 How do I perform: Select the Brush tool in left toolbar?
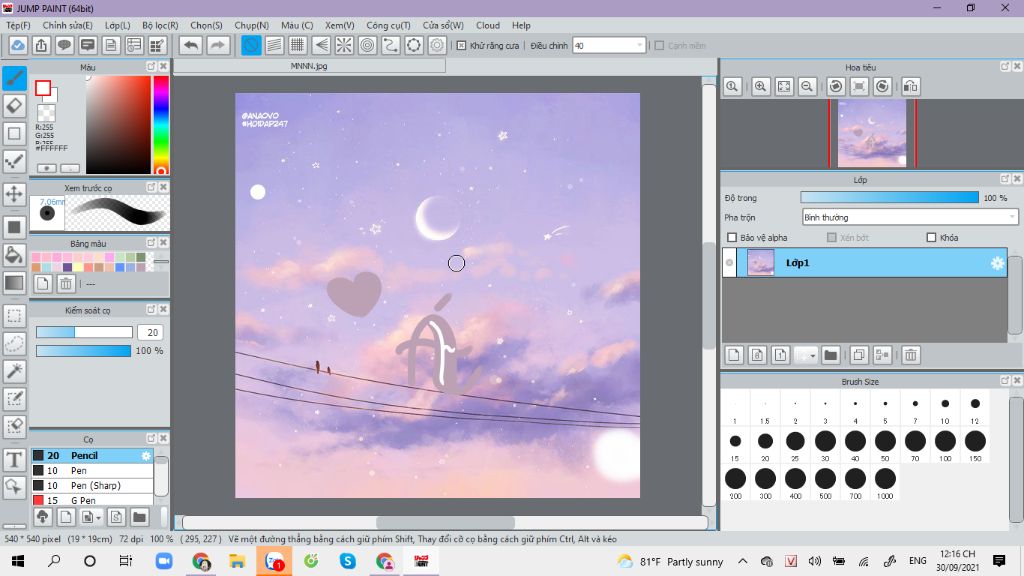14,78
